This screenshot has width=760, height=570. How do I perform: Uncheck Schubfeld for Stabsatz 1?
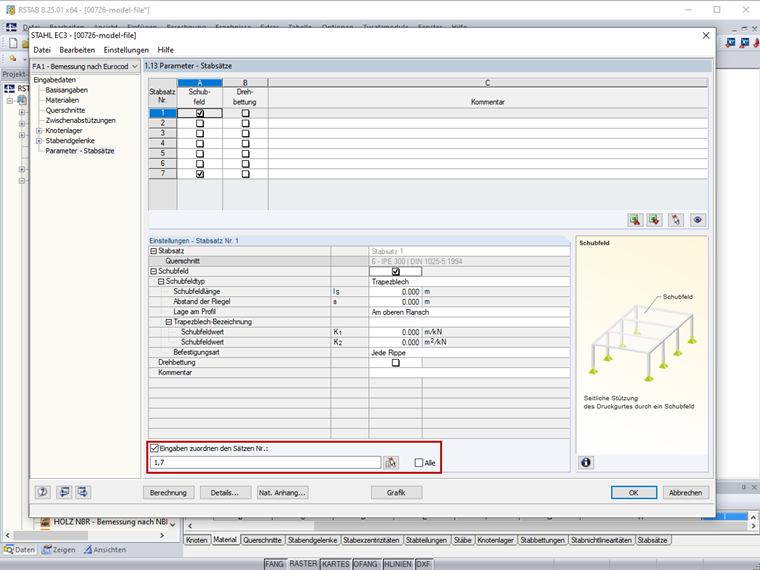[200, 113]
